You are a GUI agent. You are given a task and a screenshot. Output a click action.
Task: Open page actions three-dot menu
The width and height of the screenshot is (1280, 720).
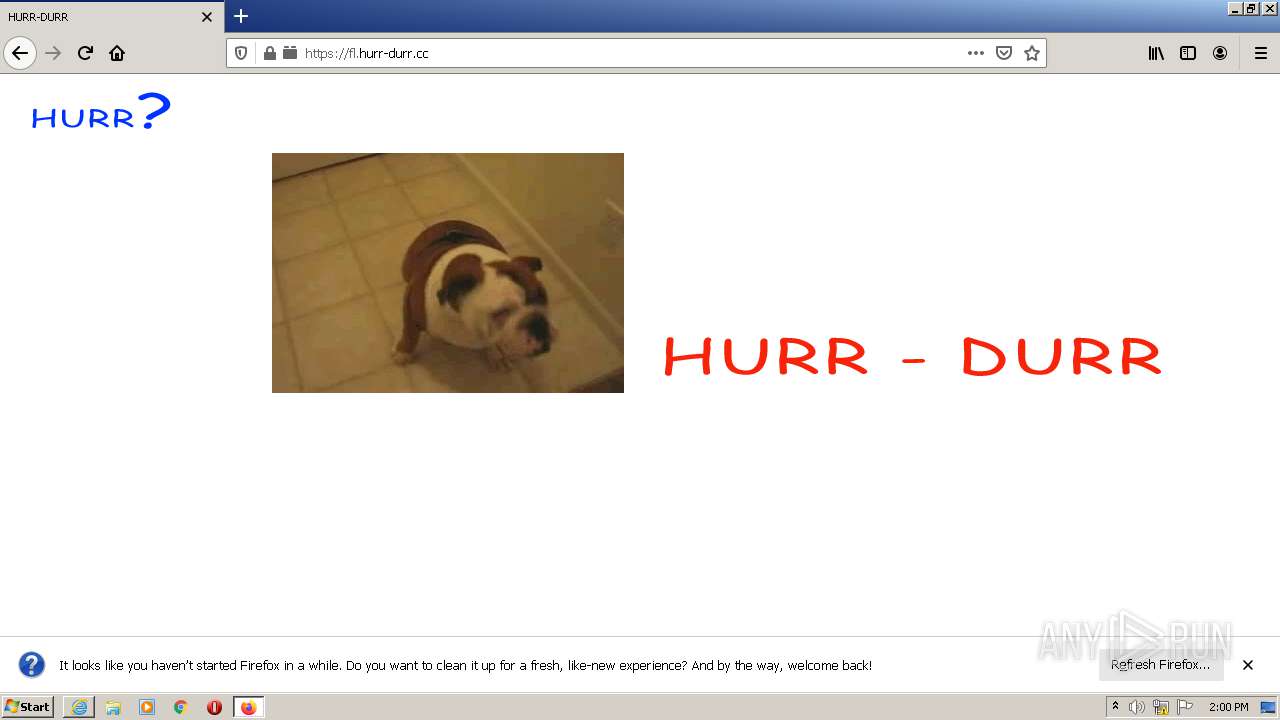point(976,53)
